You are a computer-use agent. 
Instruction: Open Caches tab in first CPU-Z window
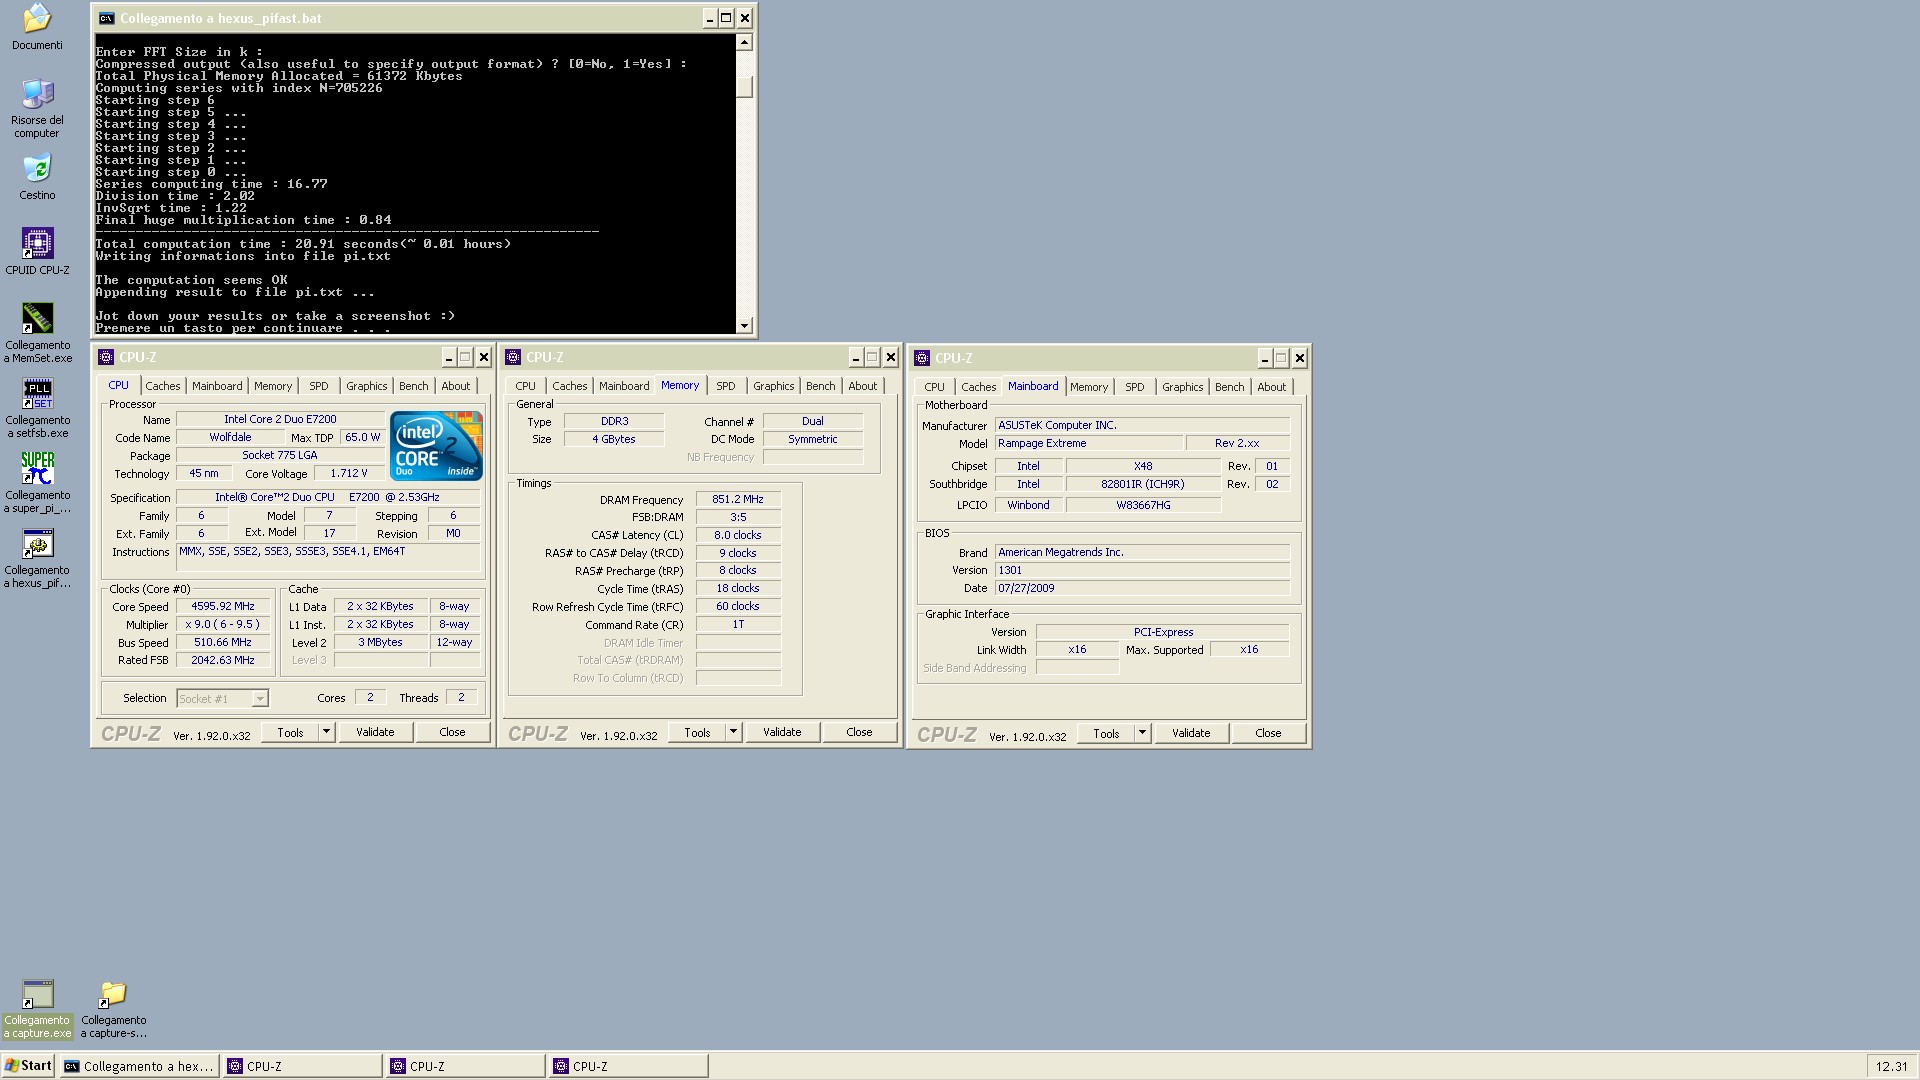click(162, 386)
